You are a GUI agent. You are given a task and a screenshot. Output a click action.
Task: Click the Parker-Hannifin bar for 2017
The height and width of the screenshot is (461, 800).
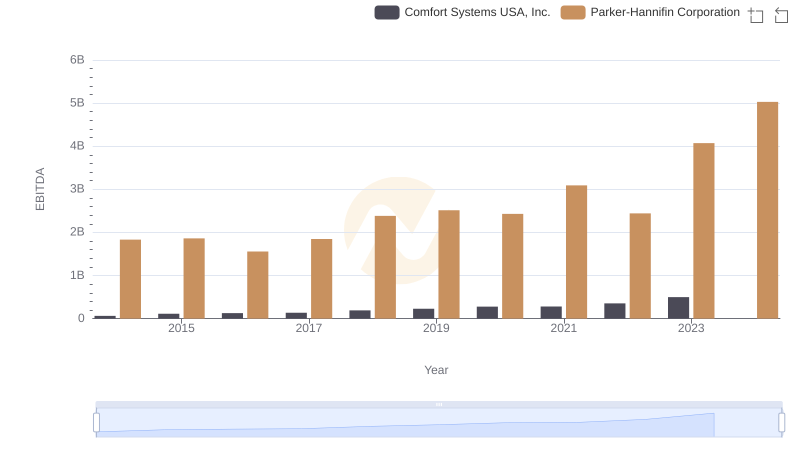[x=321, y=279]
